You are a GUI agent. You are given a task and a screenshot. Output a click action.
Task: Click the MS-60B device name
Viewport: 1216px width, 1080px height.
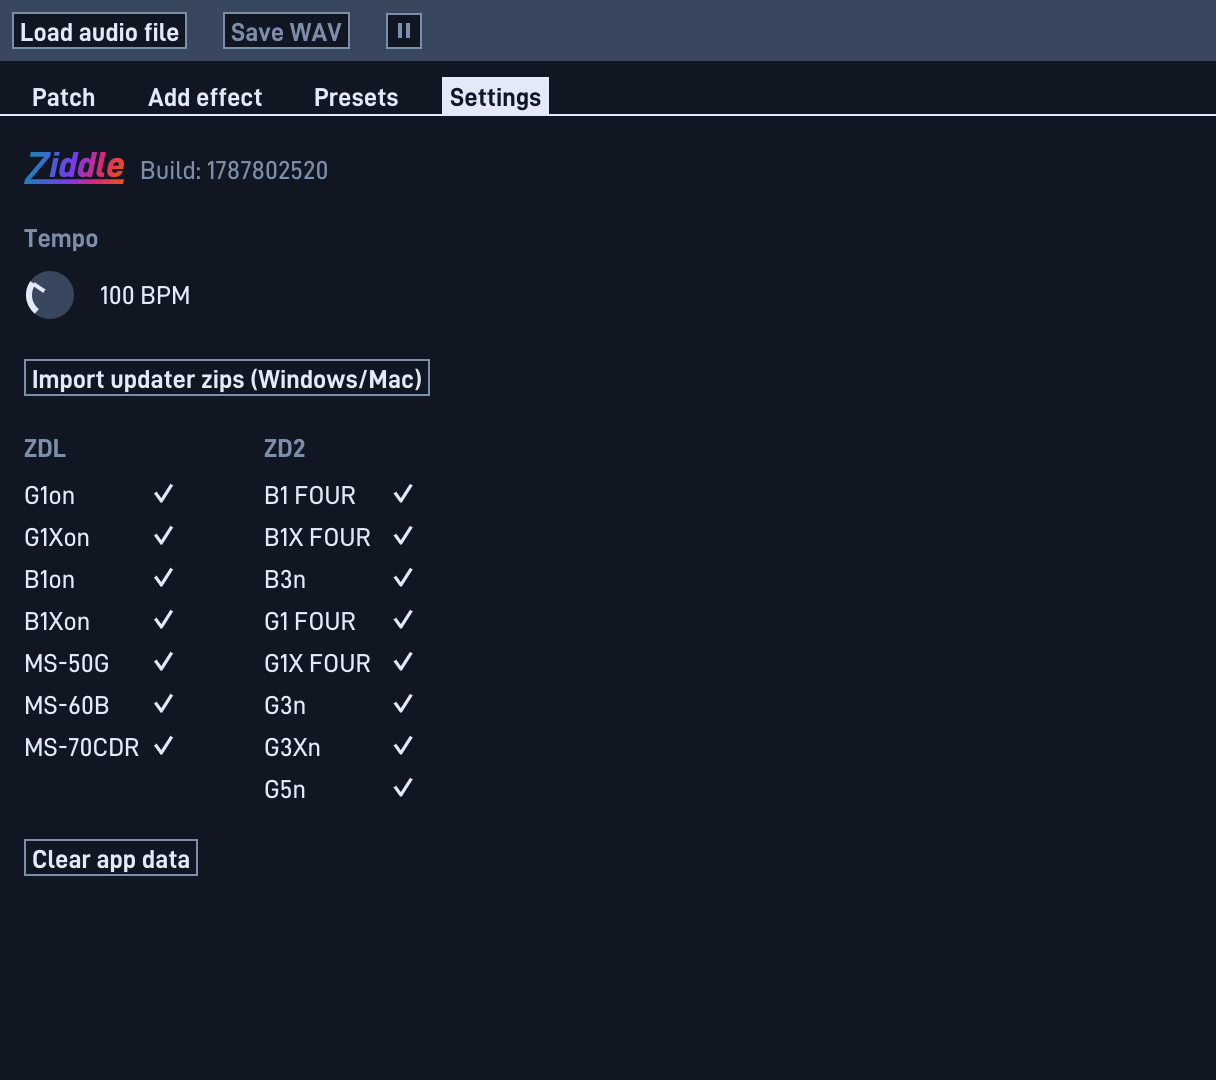(x=67, y=705)
